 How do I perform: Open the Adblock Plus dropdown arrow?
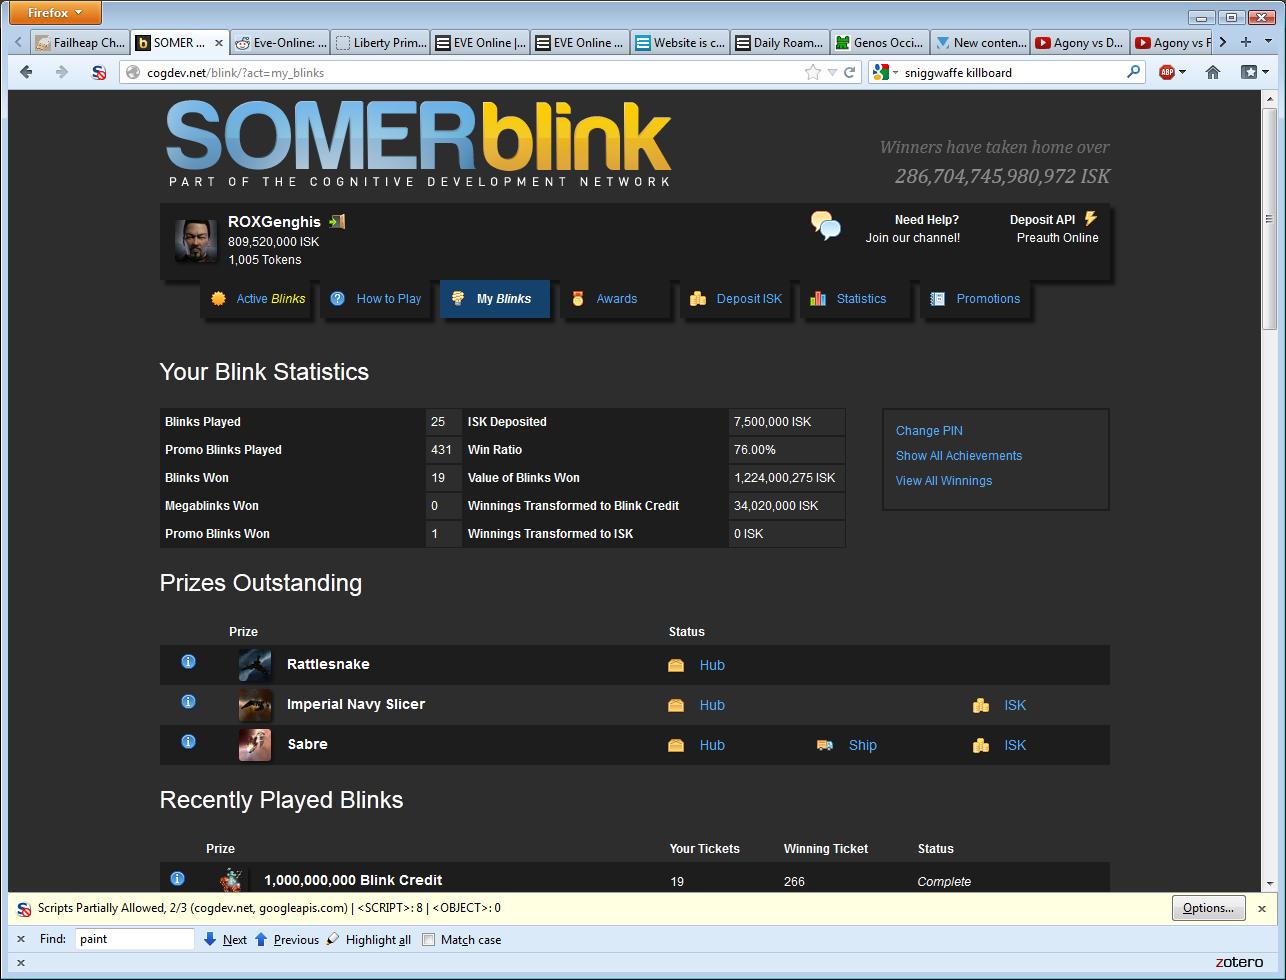tap(1182, 72)
